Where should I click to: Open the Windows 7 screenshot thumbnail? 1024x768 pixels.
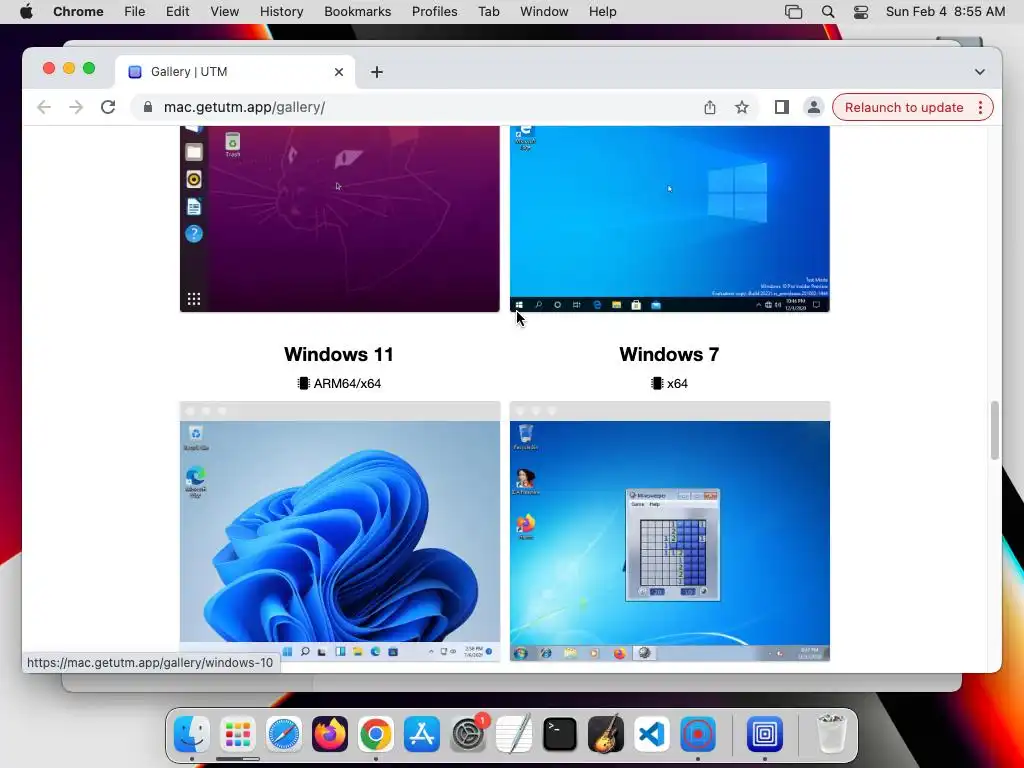click(669, 532)
